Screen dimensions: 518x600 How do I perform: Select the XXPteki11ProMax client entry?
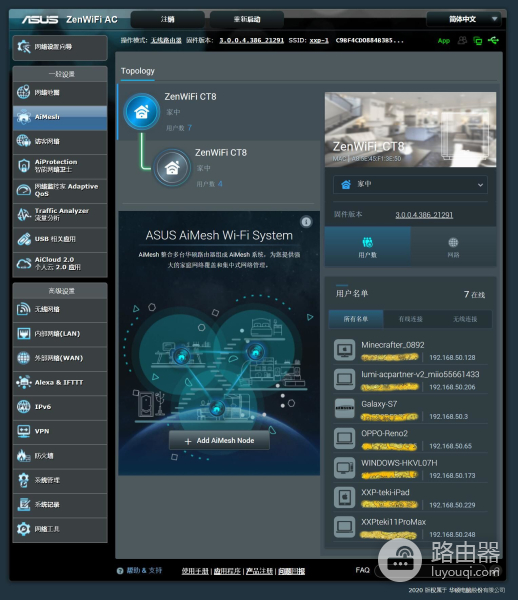410,527
